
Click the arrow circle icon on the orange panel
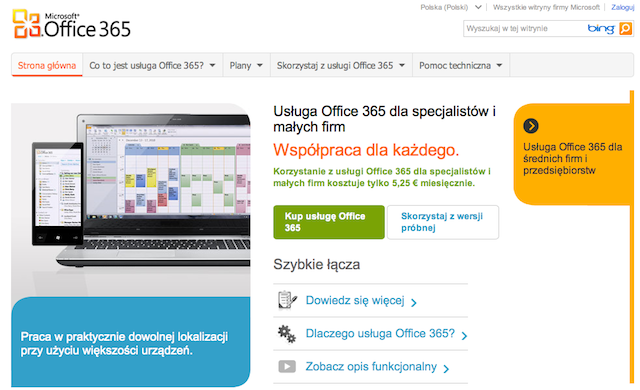click(x=531, y=126)
